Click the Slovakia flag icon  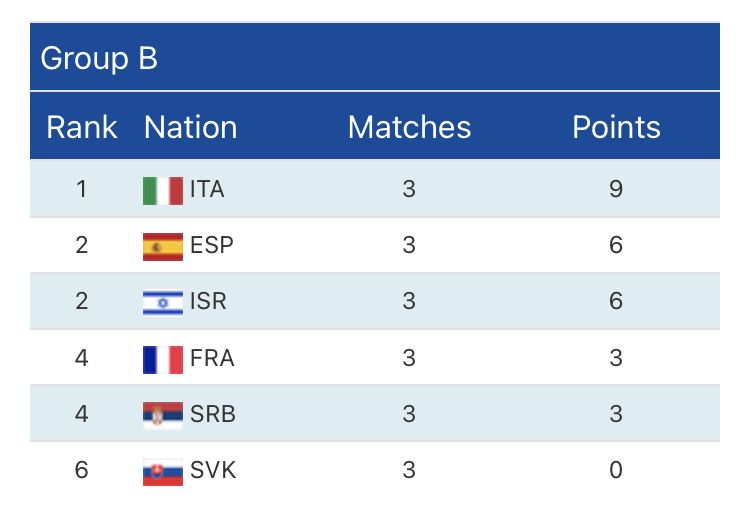[163, 470]
